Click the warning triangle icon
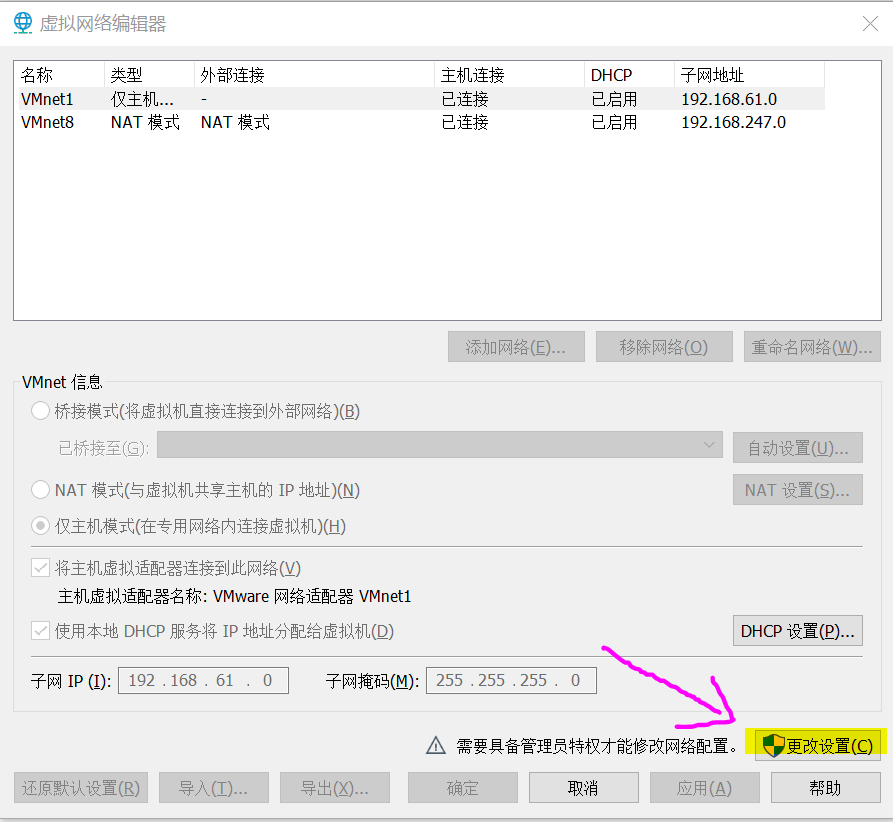893x822 pixels. coord(436,745)
